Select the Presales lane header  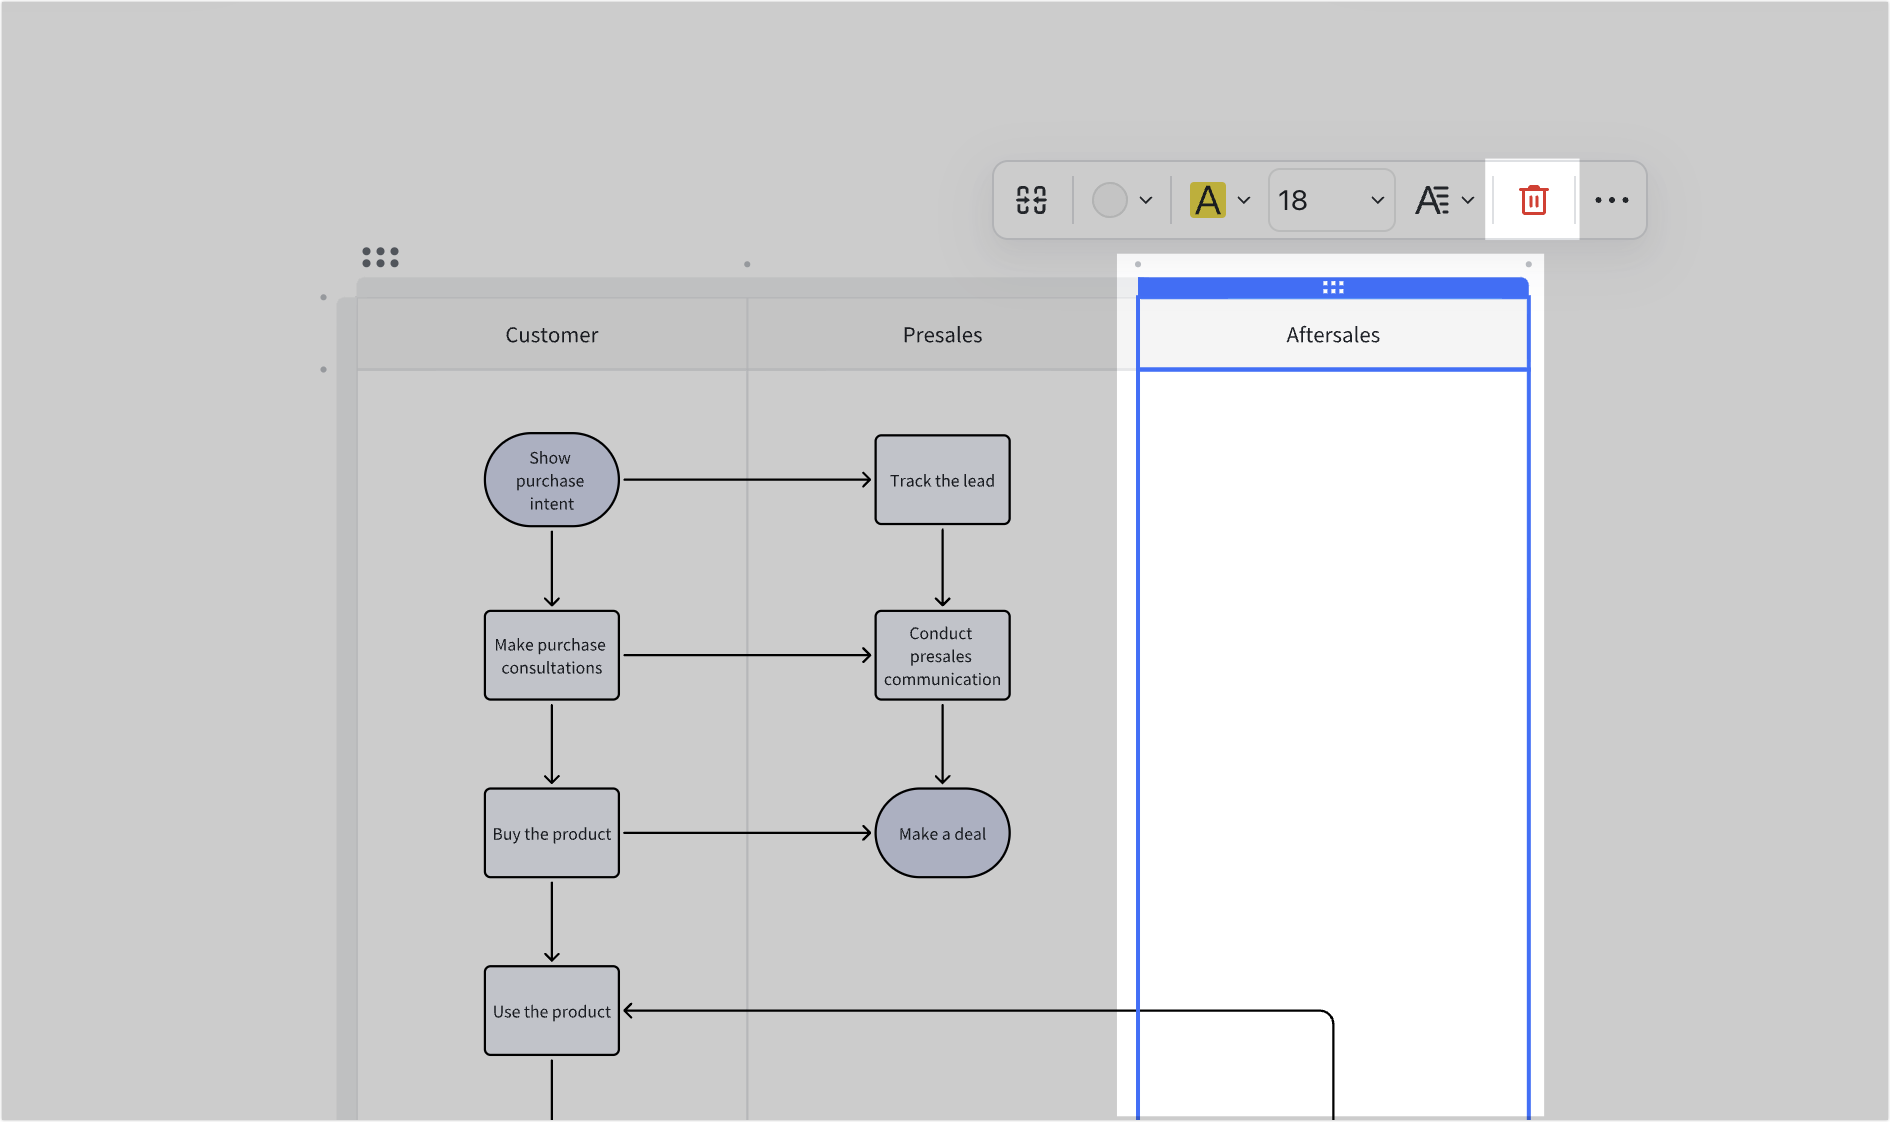(941, 334)
